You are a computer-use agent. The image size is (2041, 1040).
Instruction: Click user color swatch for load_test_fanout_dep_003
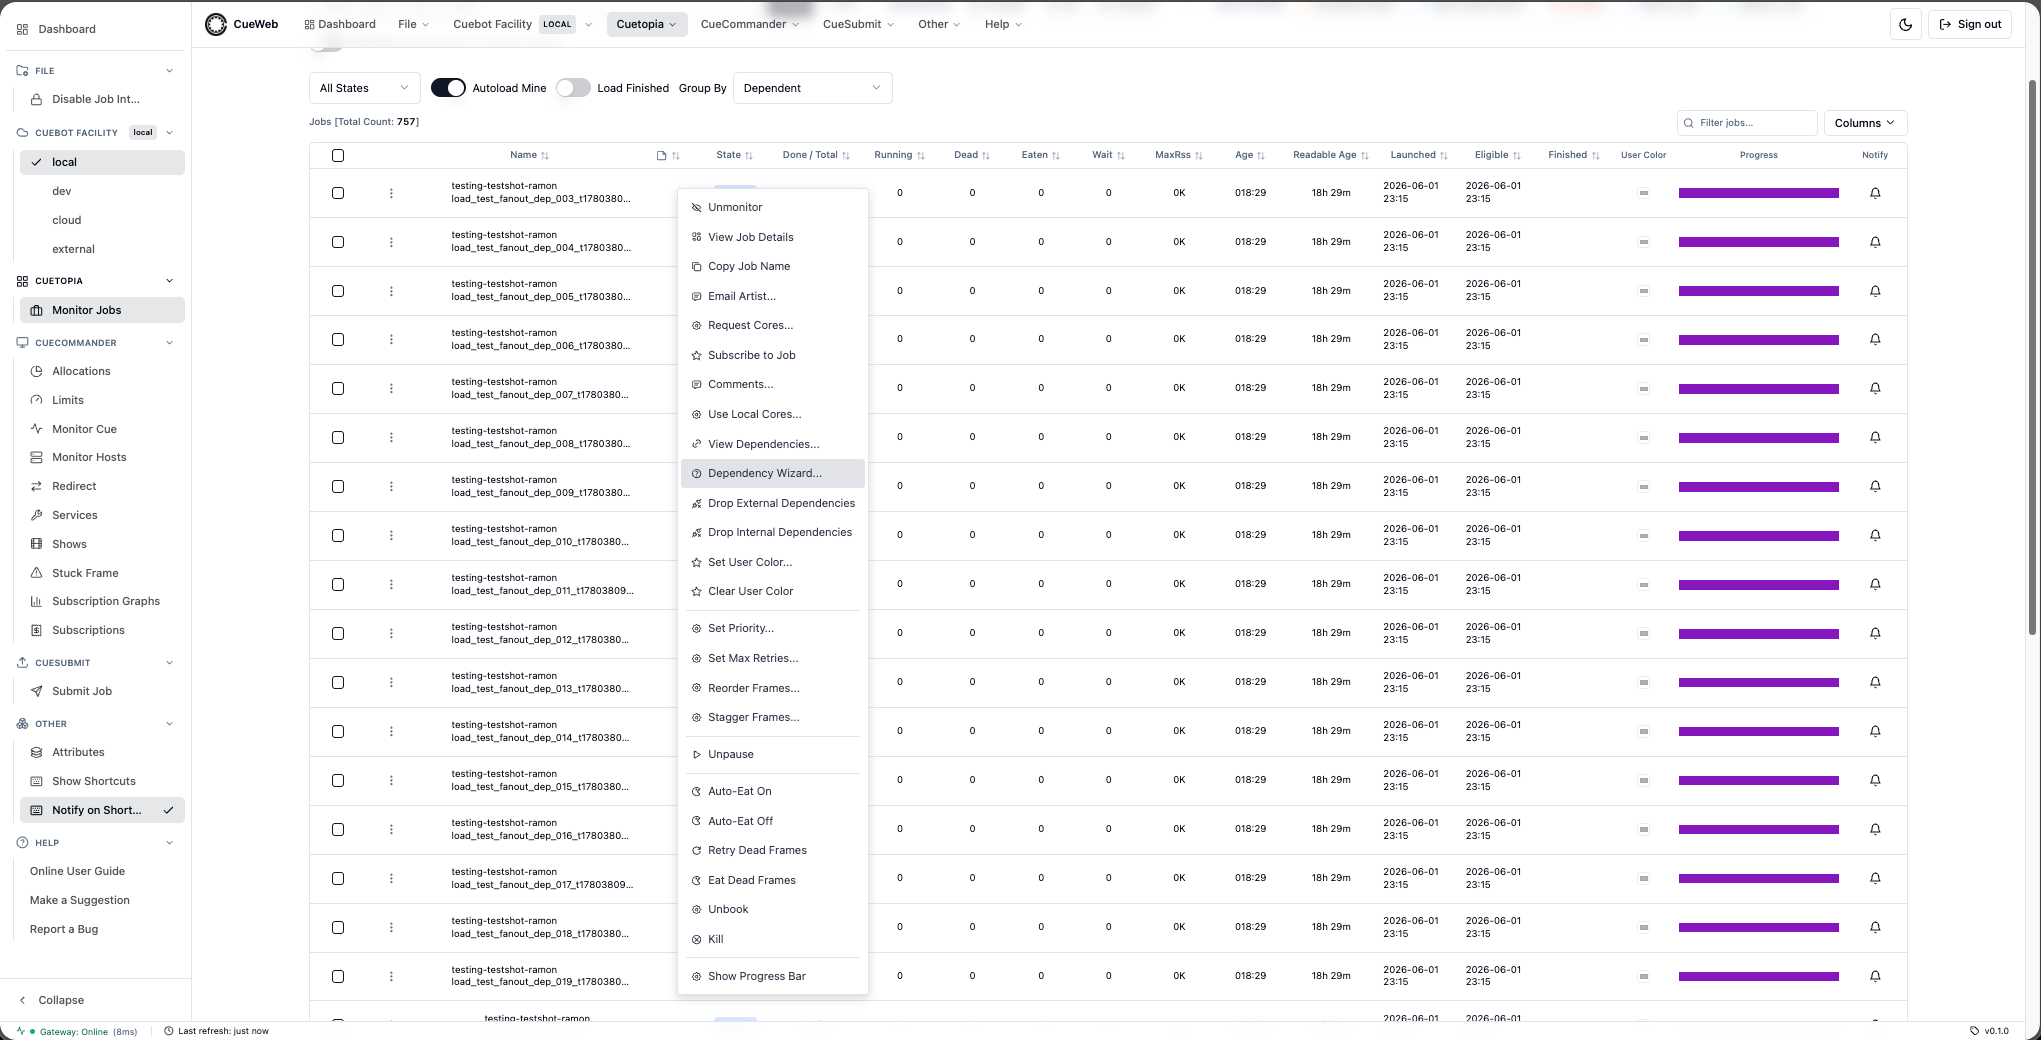click(x=1643, y=193)
